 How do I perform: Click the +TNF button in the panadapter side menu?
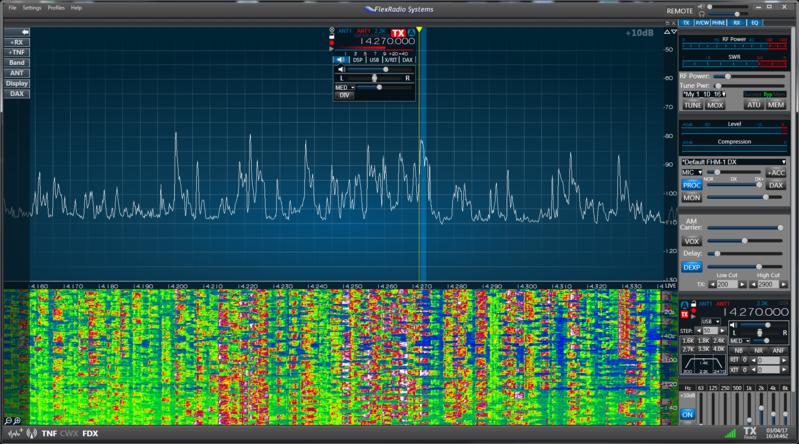coord(17,53)
